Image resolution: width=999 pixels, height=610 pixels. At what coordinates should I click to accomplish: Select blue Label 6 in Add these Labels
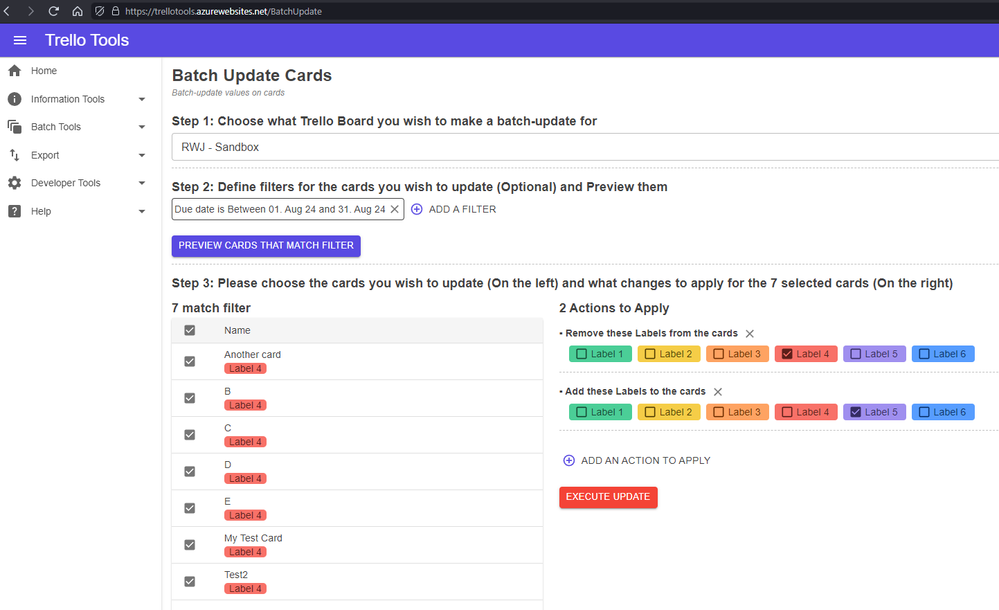tap(943, 412)
